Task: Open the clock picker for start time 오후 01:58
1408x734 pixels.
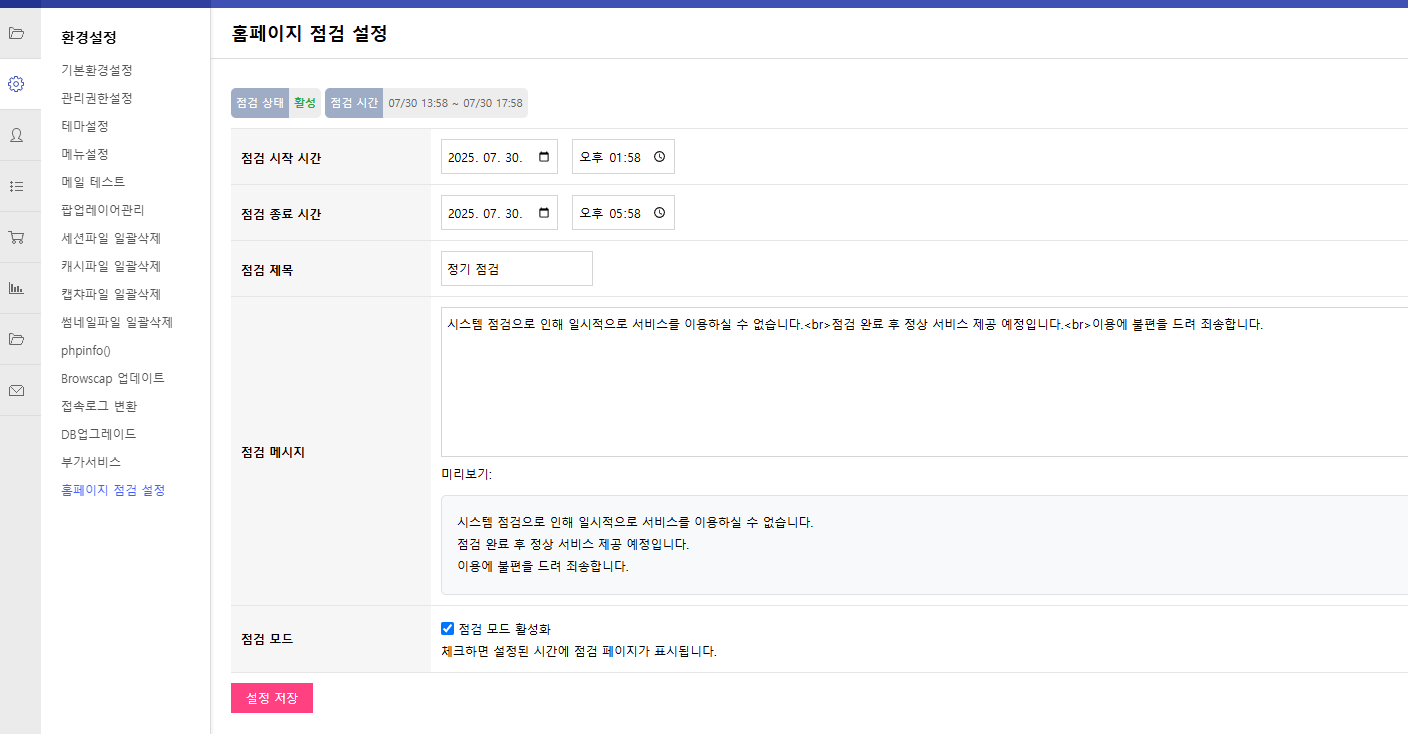Action: pyautogui.click(x=659, y=157)
